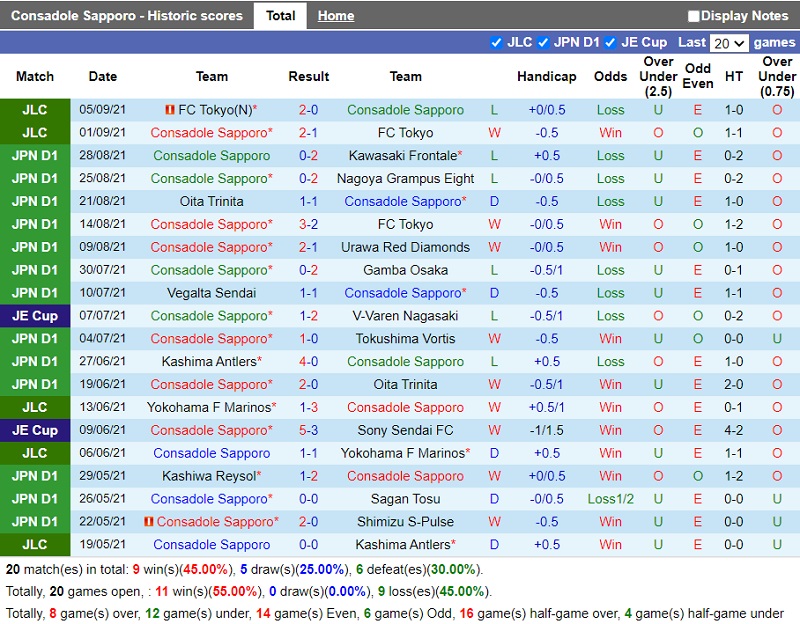Switch to the Home tab
The image size is (800, 624).
pos(336,16)
